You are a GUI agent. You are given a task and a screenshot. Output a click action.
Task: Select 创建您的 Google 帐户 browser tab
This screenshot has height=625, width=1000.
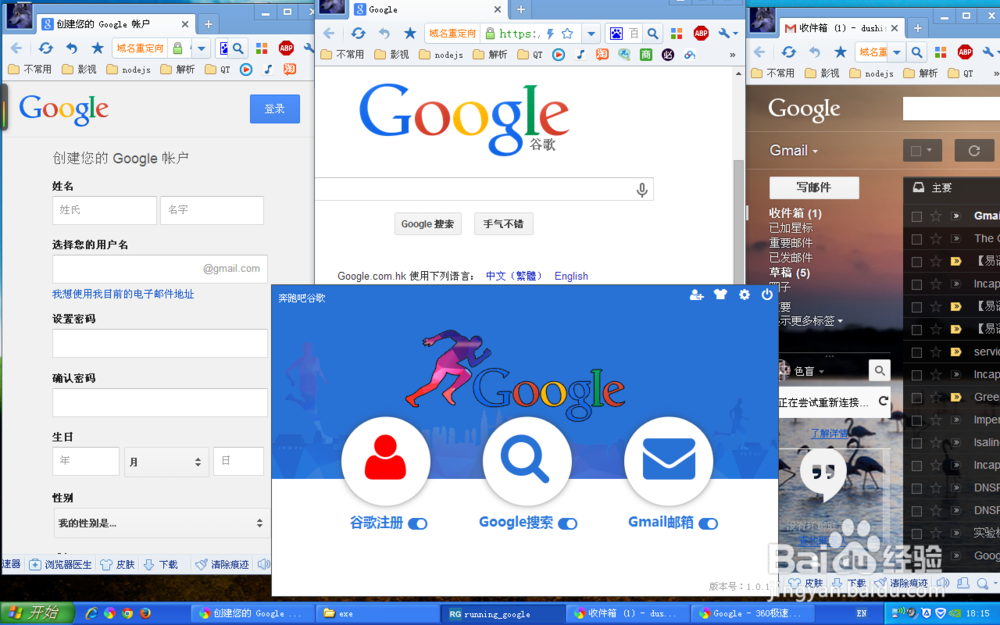[115, 24]
